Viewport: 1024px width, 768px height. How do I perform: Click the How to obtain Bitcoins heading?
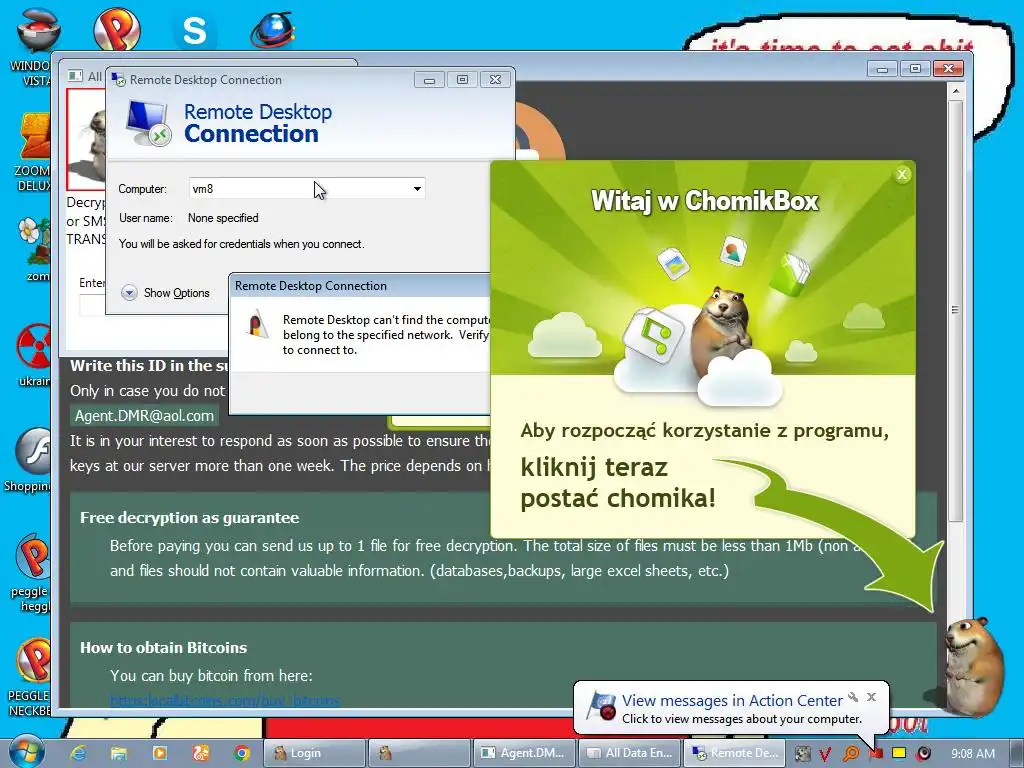pos(163,648)
